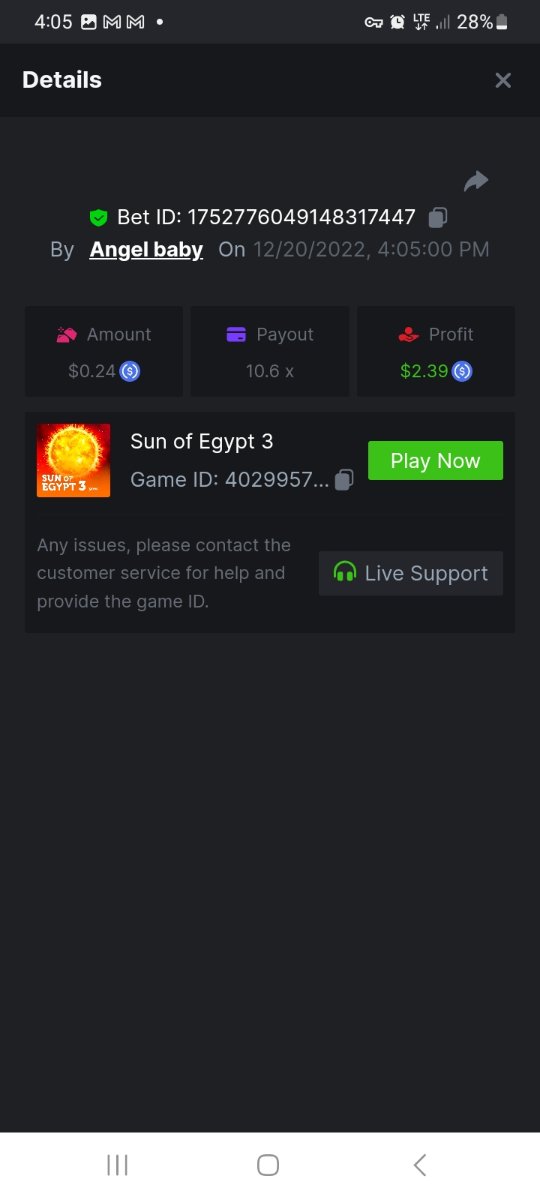
Task: Open the Angel baby user profile
Action: point(146,250)
